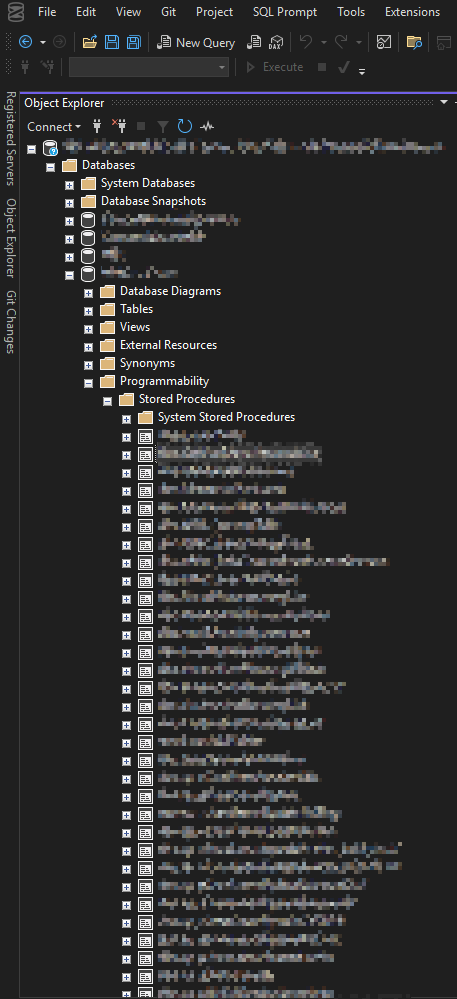Open the available databases combo box
Screen dimensions: 457x999
point(149,67)
